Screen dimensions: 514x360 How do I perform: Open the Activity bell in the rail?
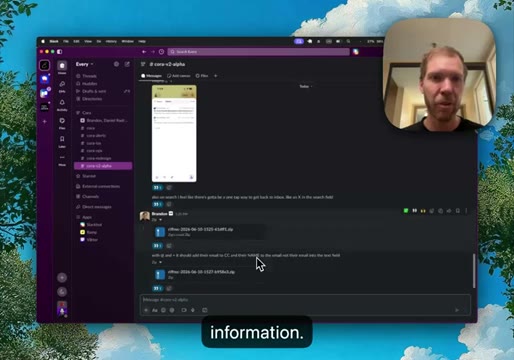[62, 104]
